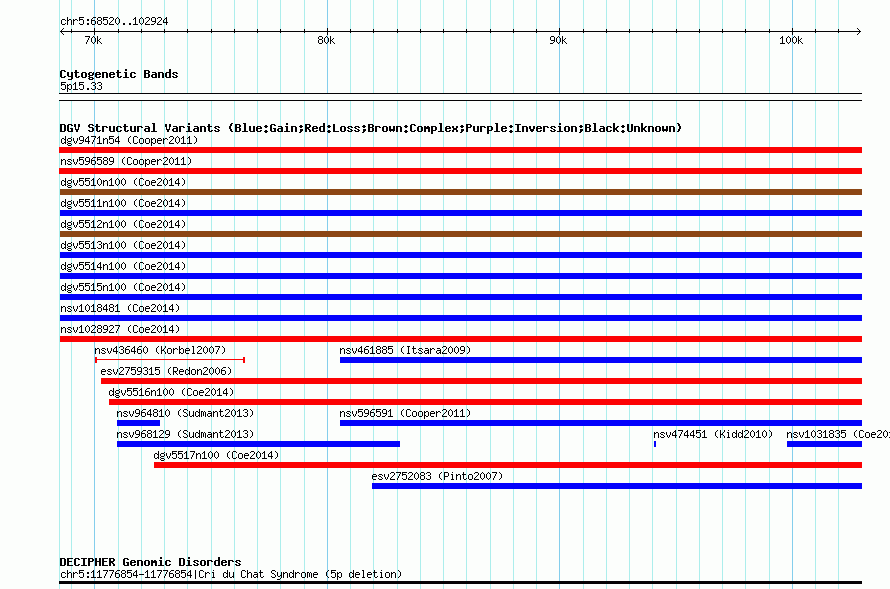890x589 pixels.
Task: Select the dgv5517n100 (Coe2014) red bar
Action: (507, 465)
